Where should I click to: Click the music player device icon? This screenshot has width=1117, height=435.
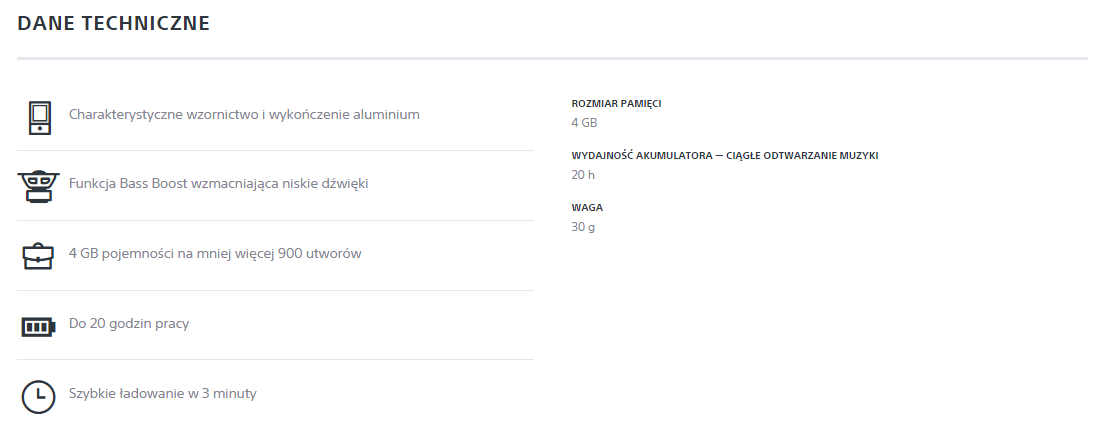point(39,117)
